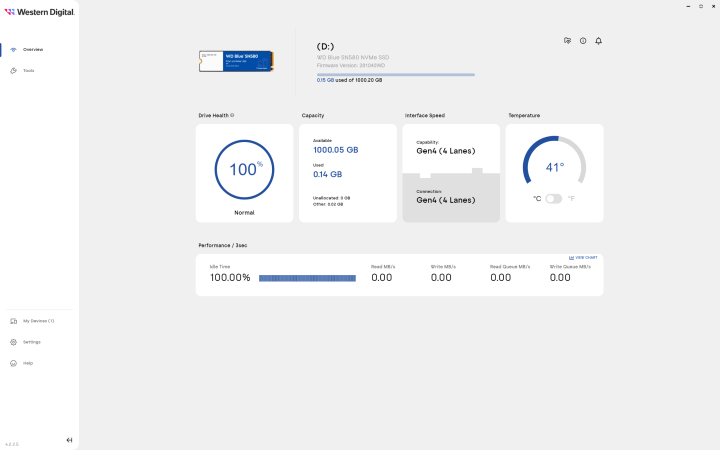This screenshot has width=720, height=450.
Task: Collapse the sidebar with the arrow icon
Action: [69, 440]
